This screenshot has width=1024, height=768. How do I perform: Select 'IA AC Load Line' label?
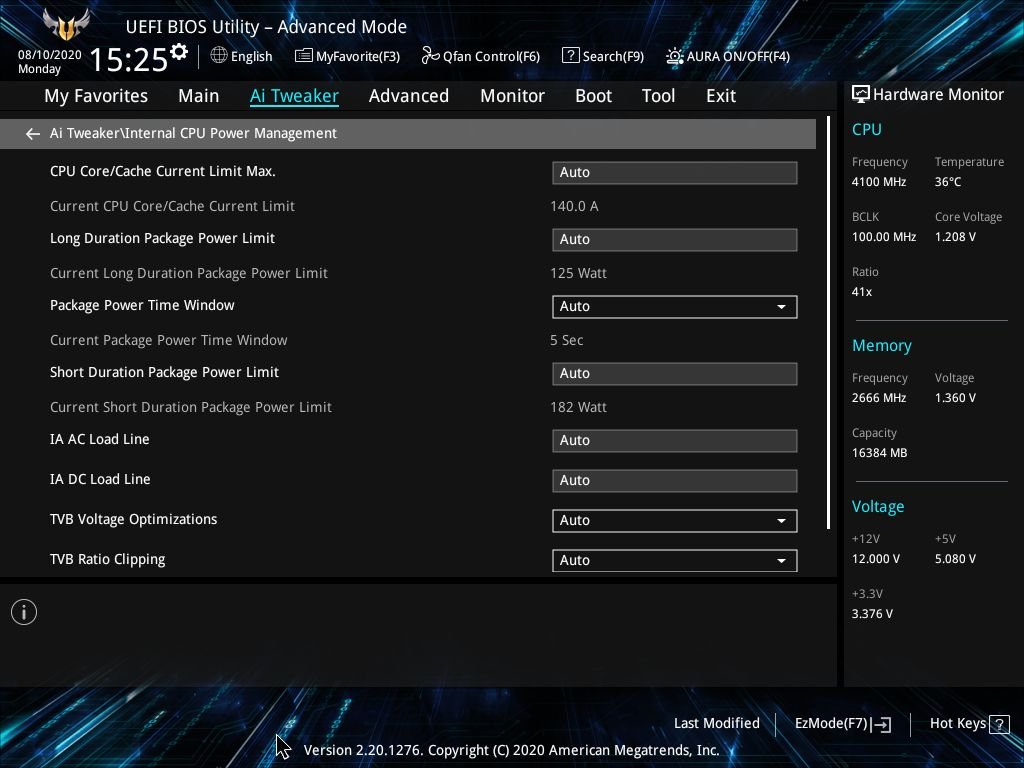point(99,440)
